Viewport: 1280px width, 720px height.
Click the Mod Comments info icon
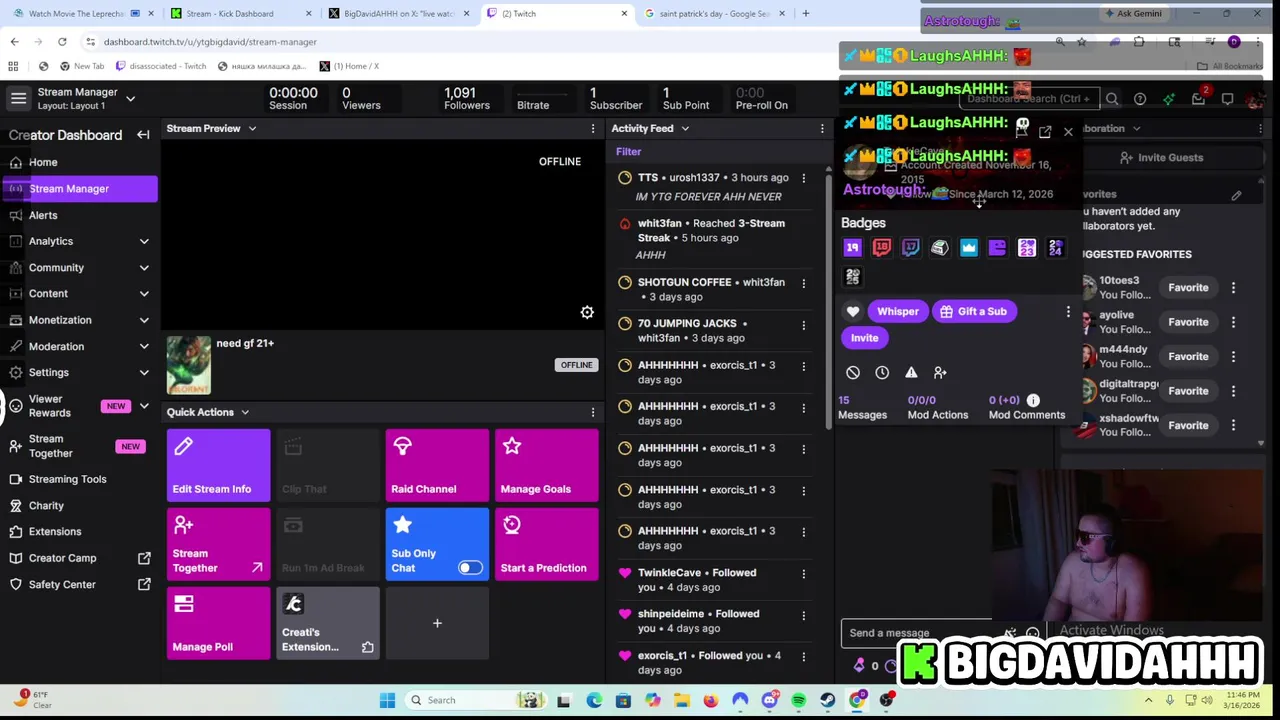[x=1033, y=400]
